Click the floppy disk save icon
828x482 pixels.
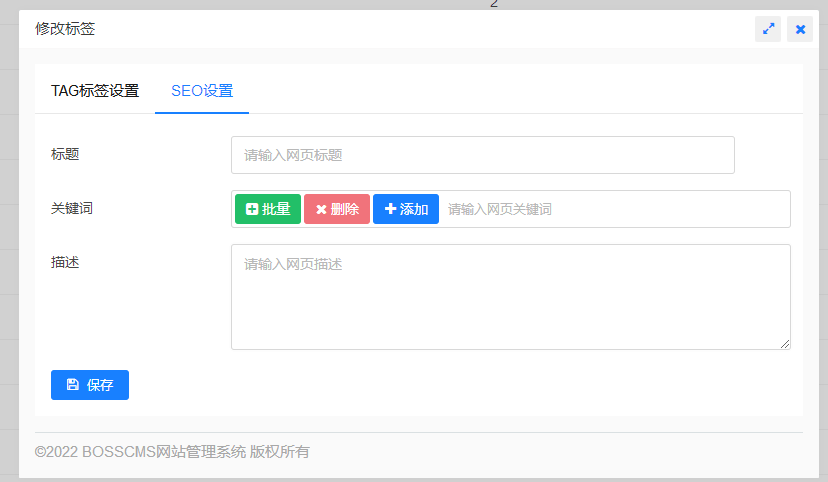click(x=72, y=385)
